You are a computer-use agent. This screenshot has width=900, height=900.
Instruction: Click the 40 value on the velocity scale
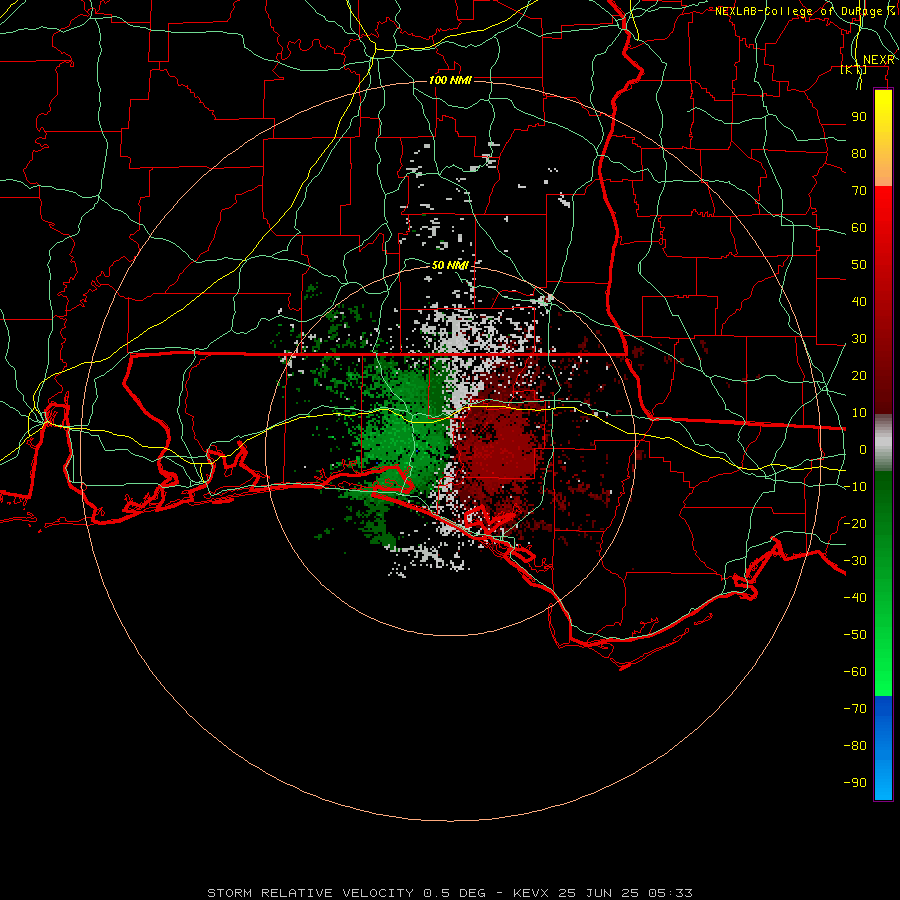point(859,302)
